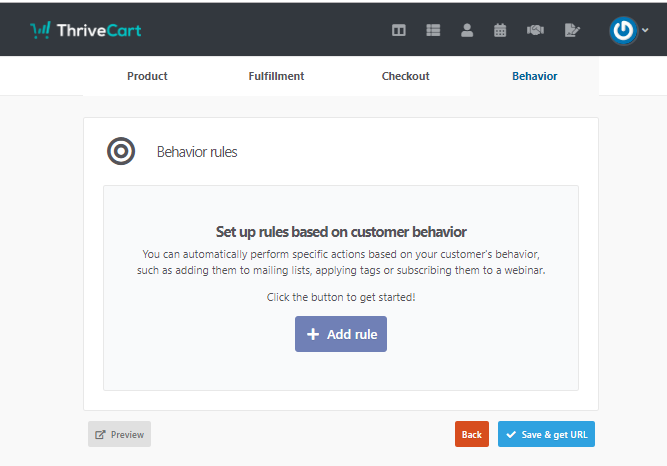Expand the account dropdown chevron
667x466 pixels.
click(645, 30)
